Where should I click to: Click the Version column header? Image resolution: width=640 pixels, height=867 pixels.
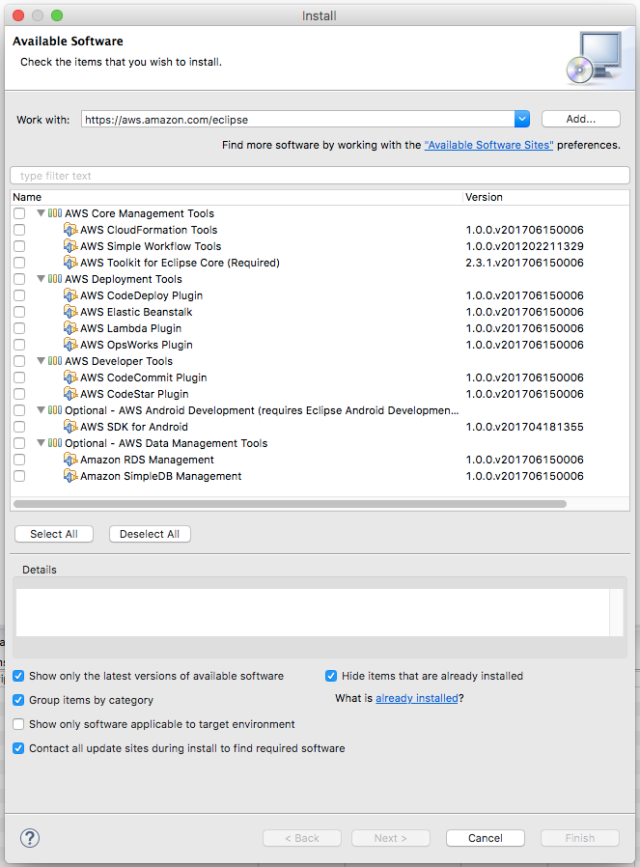tap(484, 197)
